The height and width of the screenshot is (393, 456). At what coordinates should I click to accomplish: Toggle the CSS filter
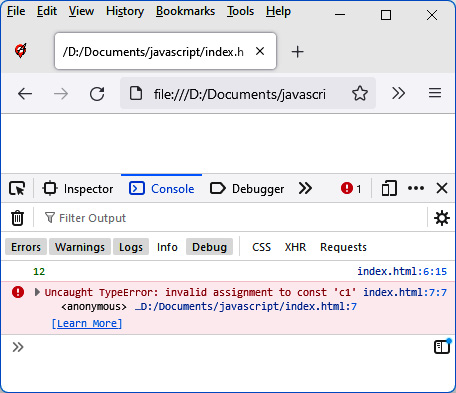[261, 247]
